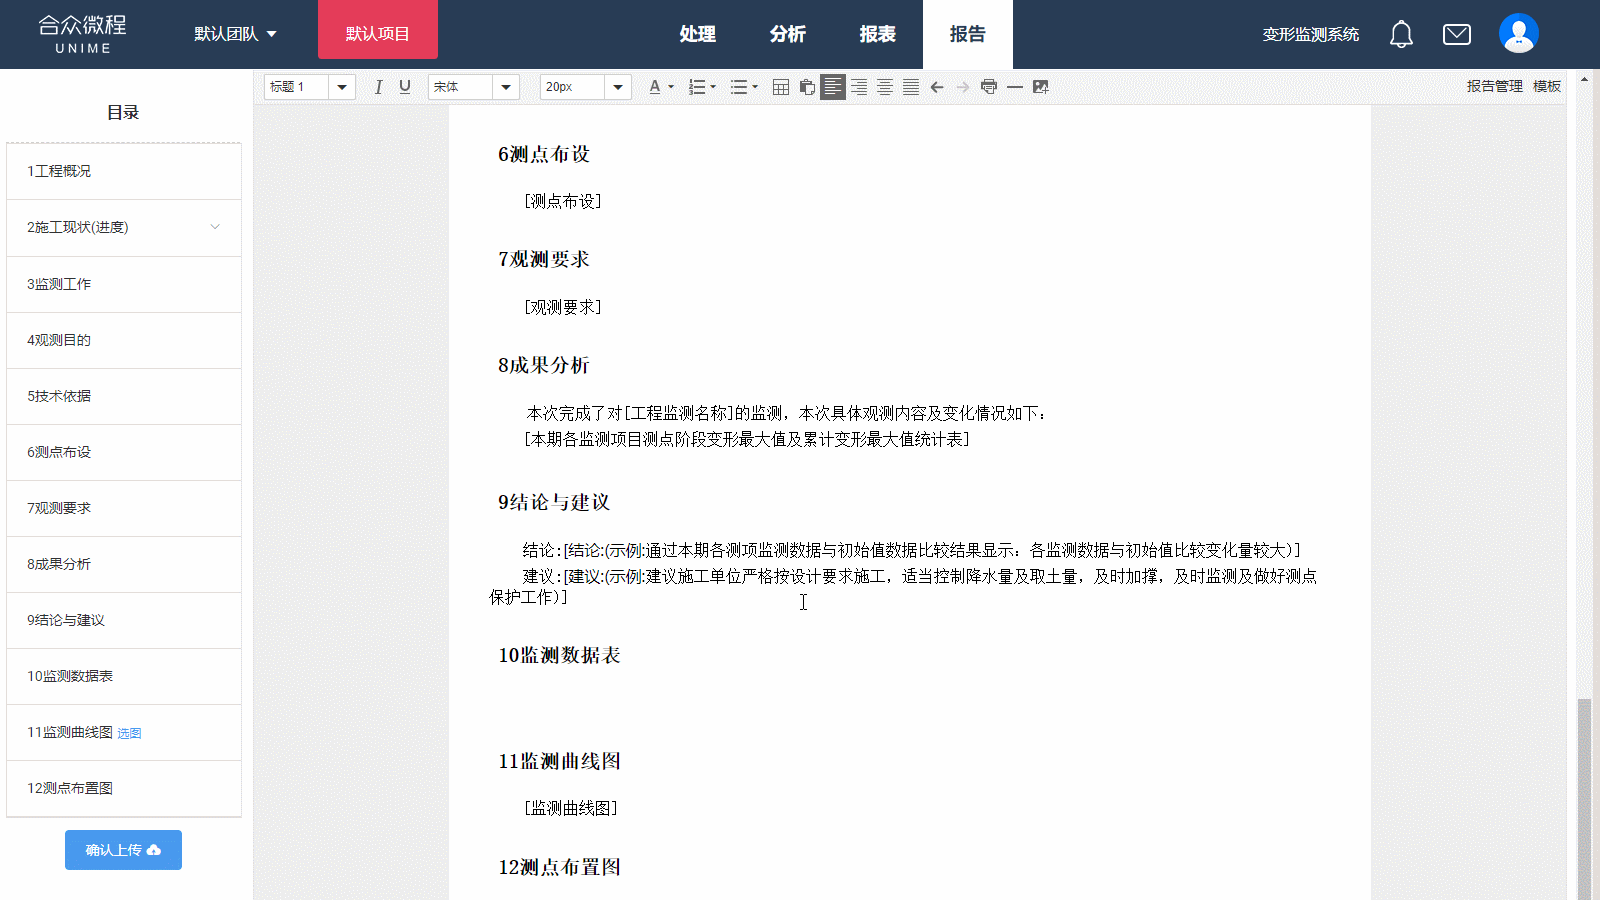Insert an image into the report

coord(1041,87)
